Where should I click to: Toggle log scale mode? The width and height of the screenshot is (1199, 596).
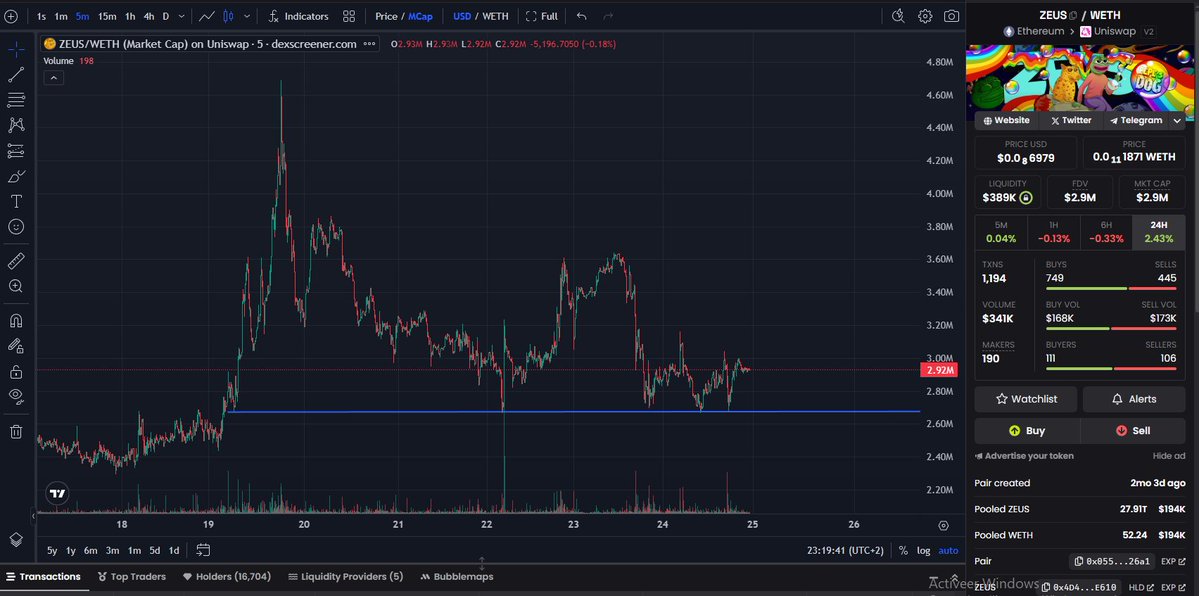tap(924, 550)
